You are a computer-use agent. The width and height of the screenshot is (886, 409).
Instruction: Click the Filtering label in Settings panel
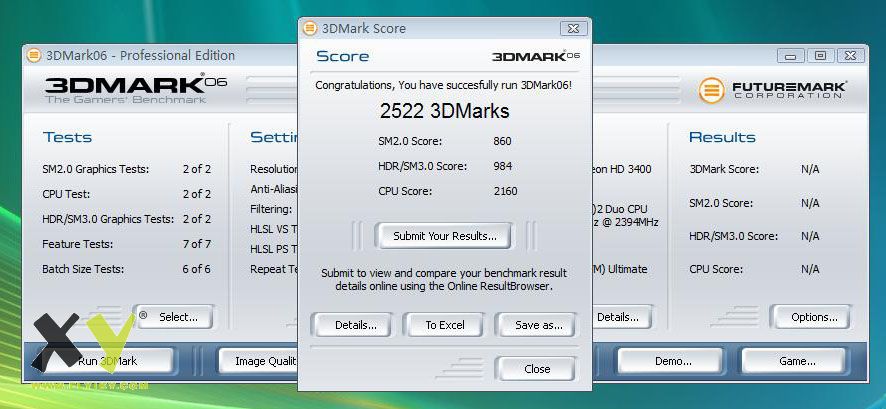[271, 209]
